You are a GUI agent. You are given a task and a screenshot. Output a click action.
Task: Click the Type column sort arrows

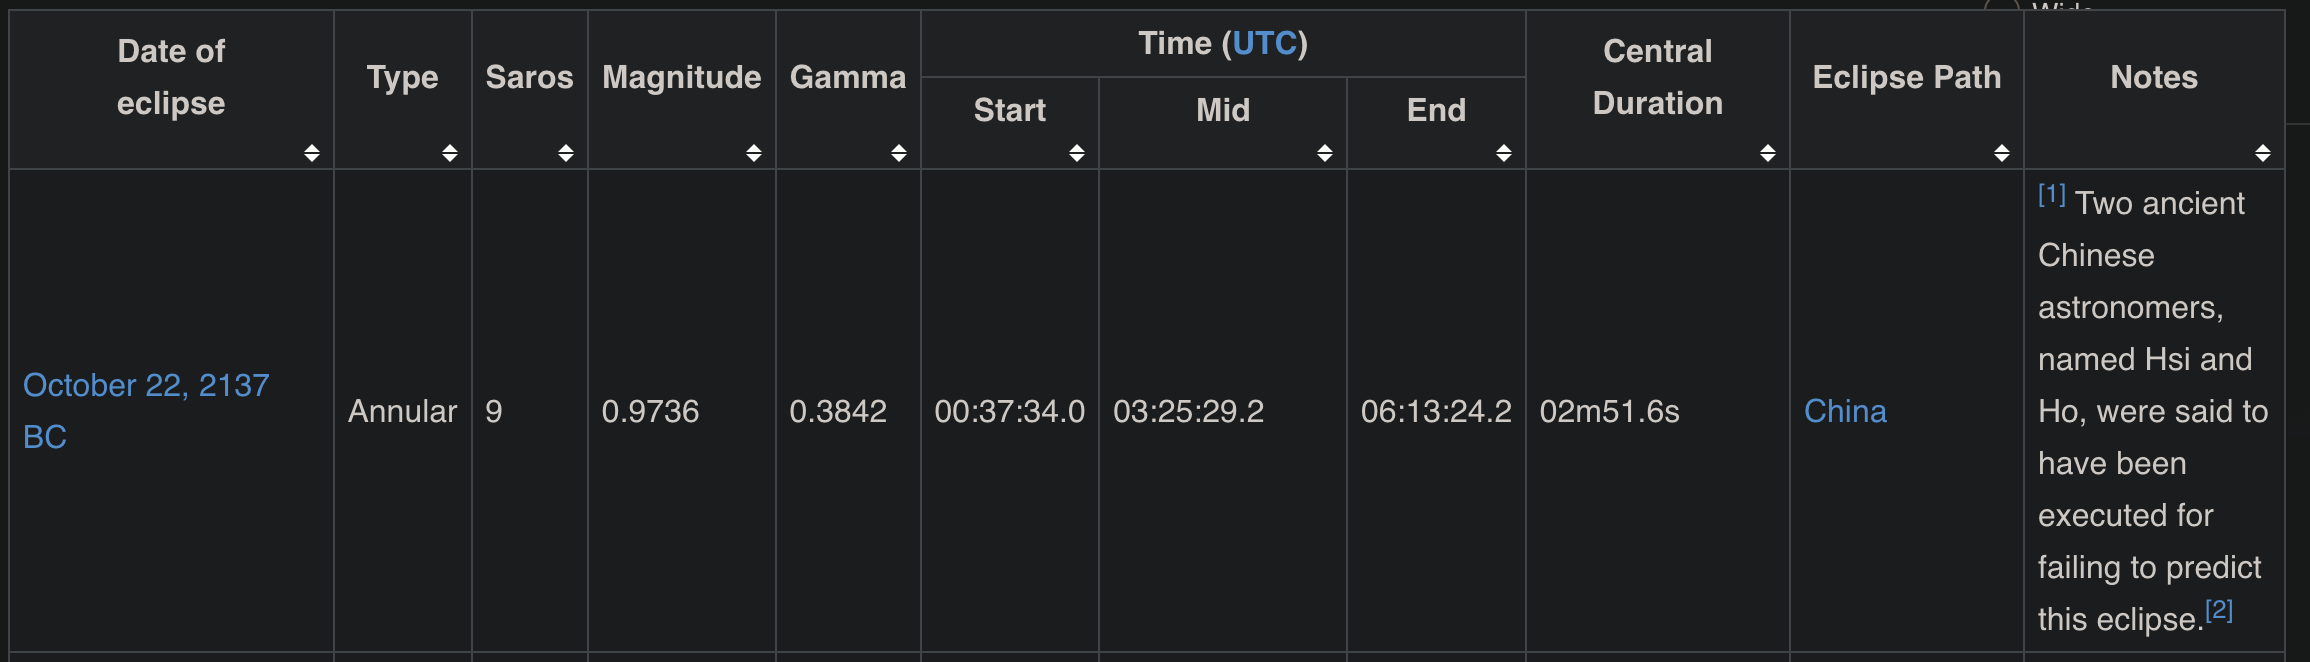click(x=450, y=153)
